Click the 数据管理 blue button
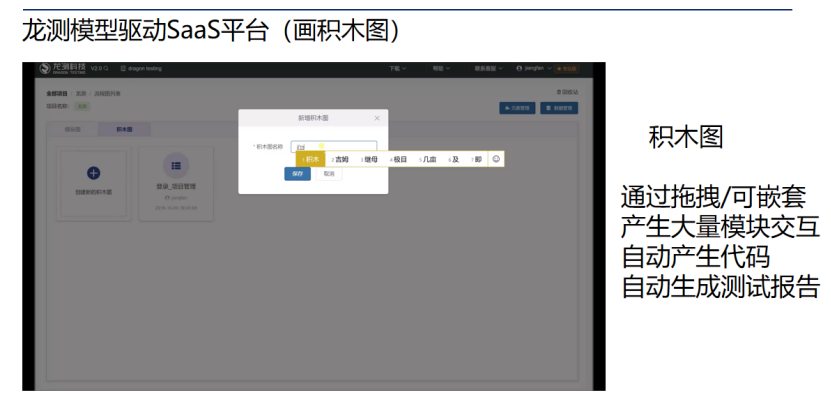The height and width of the screenshot is (402, 831). (x=559, y=108)
